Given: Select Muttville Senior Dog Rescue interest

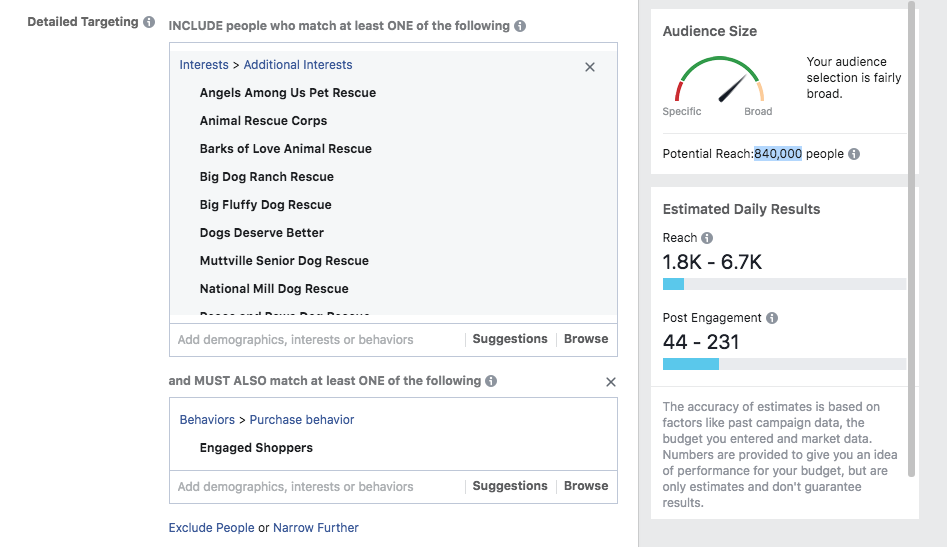Looking at the screenshot, I should [x=284, y=261].
